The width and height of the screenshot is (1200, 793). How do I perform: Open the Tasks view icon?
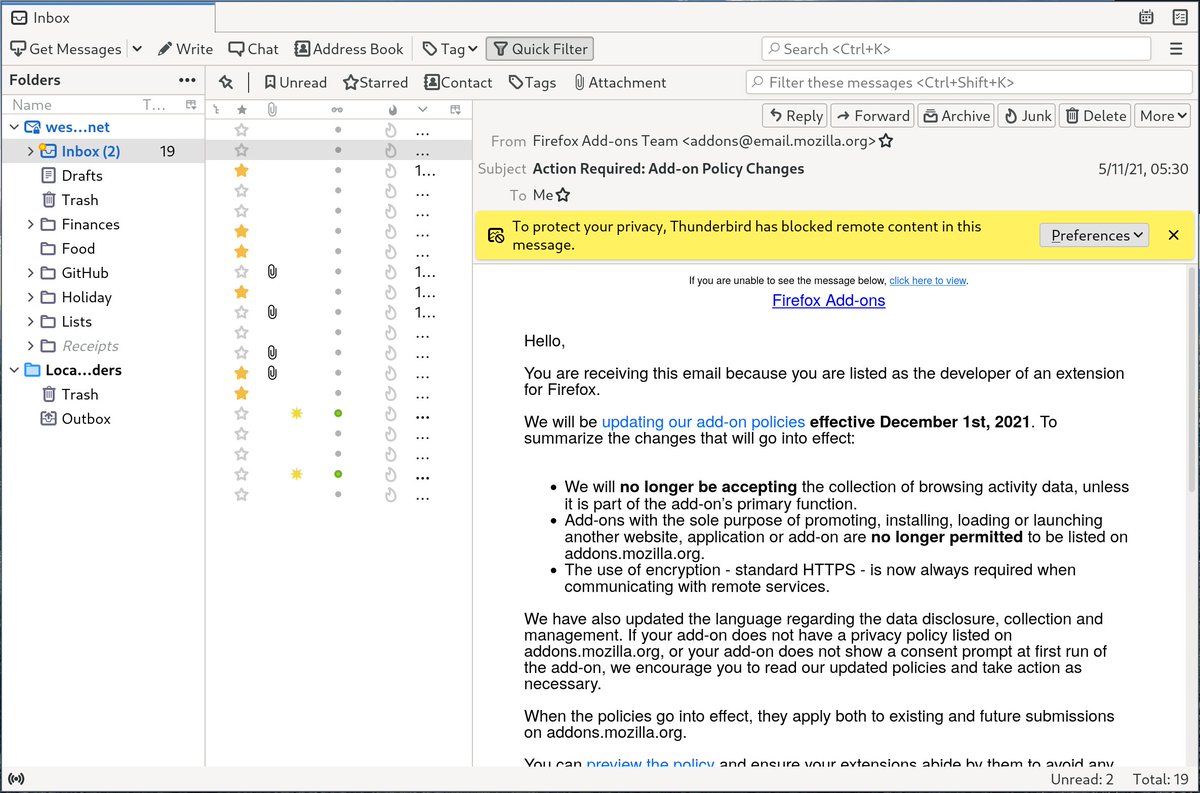[1181, 17]
